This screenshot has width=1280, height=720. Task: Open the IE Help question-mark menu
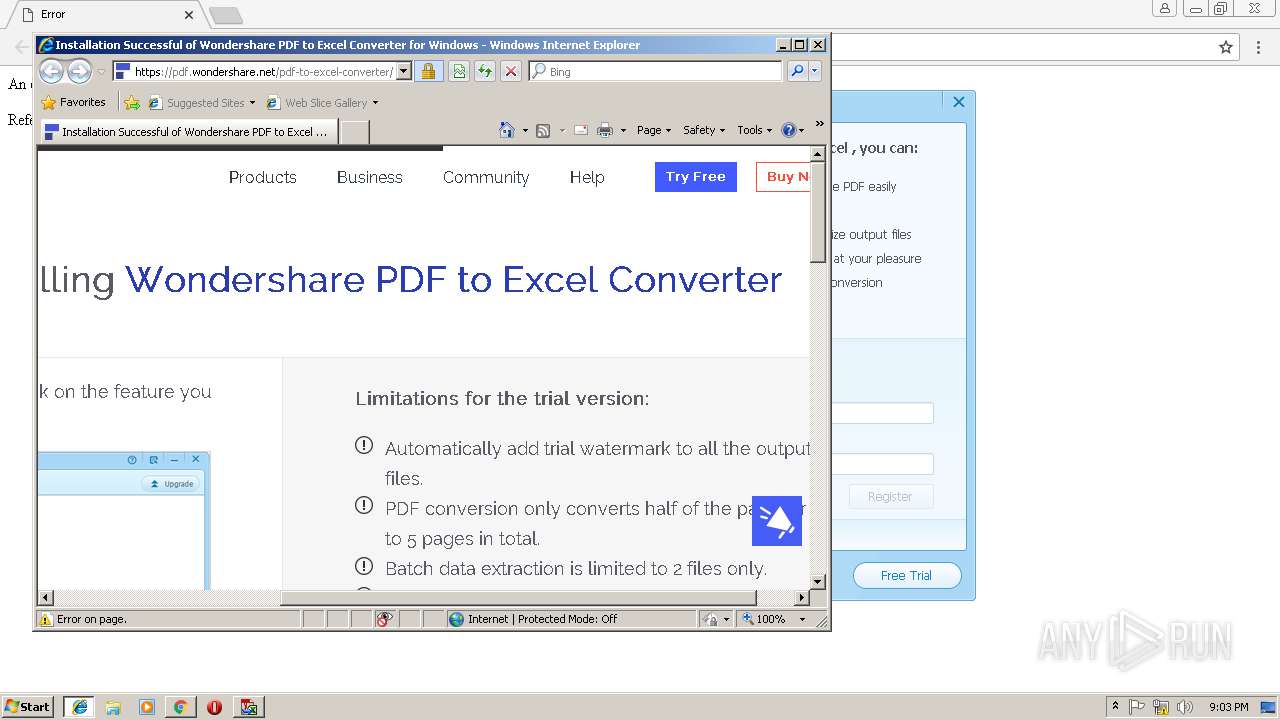tap(792, 130)
